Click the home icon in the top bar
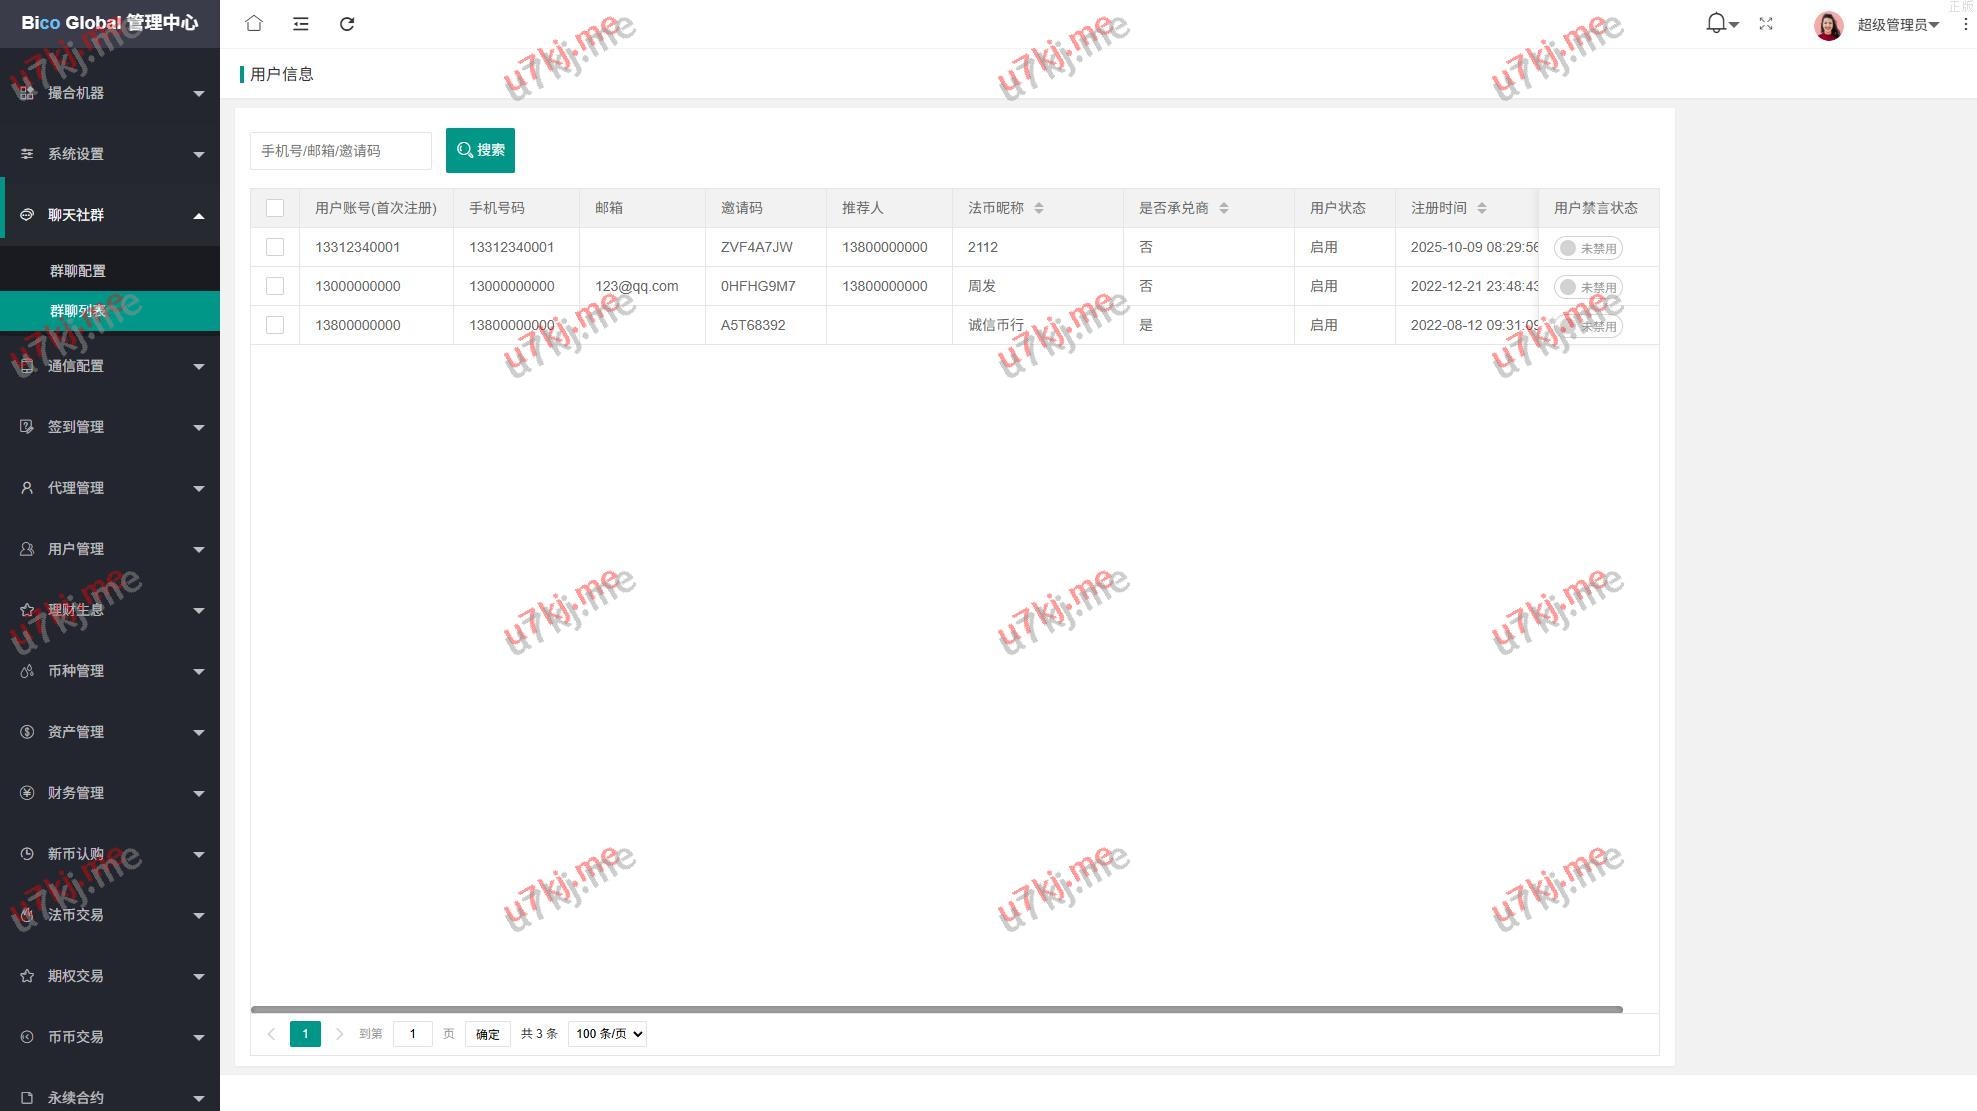 click(x=254, y=24)
